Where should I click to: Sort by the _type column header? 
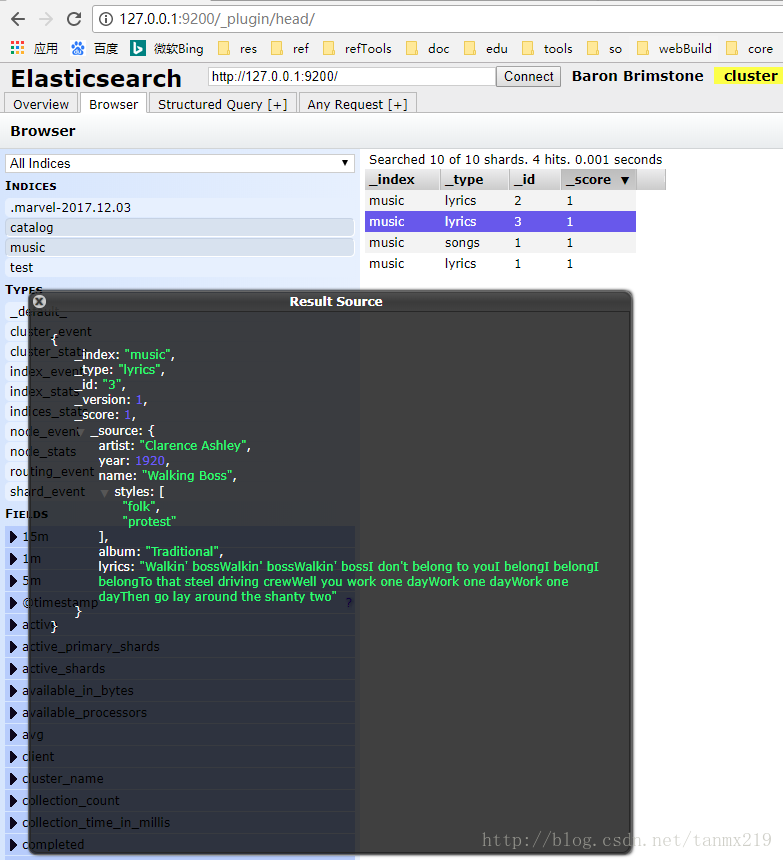(475, 179)
